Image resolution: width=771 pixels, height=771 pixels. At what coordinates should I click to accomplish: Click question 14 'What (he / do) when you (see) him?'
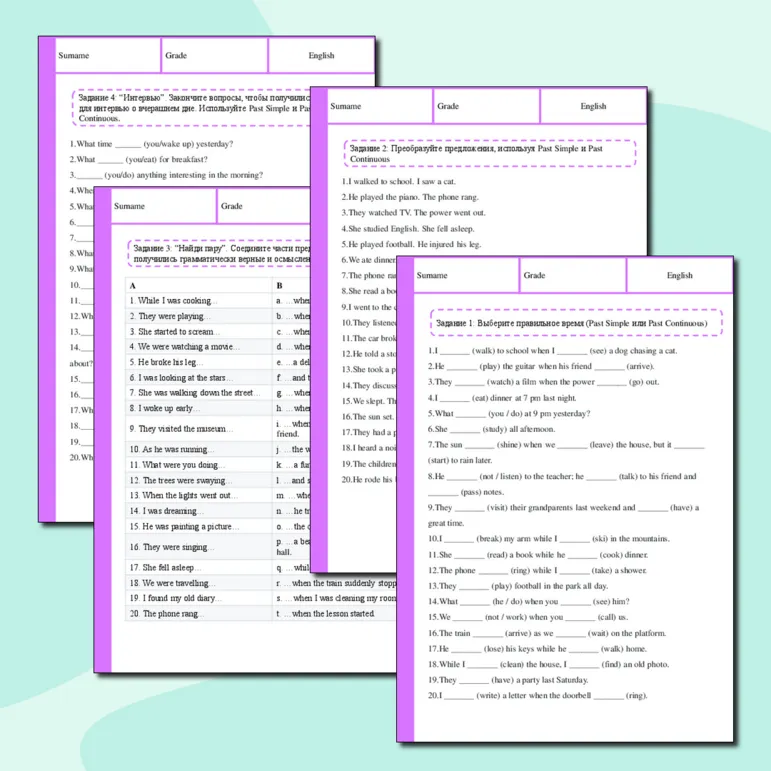tap(529, 601)
